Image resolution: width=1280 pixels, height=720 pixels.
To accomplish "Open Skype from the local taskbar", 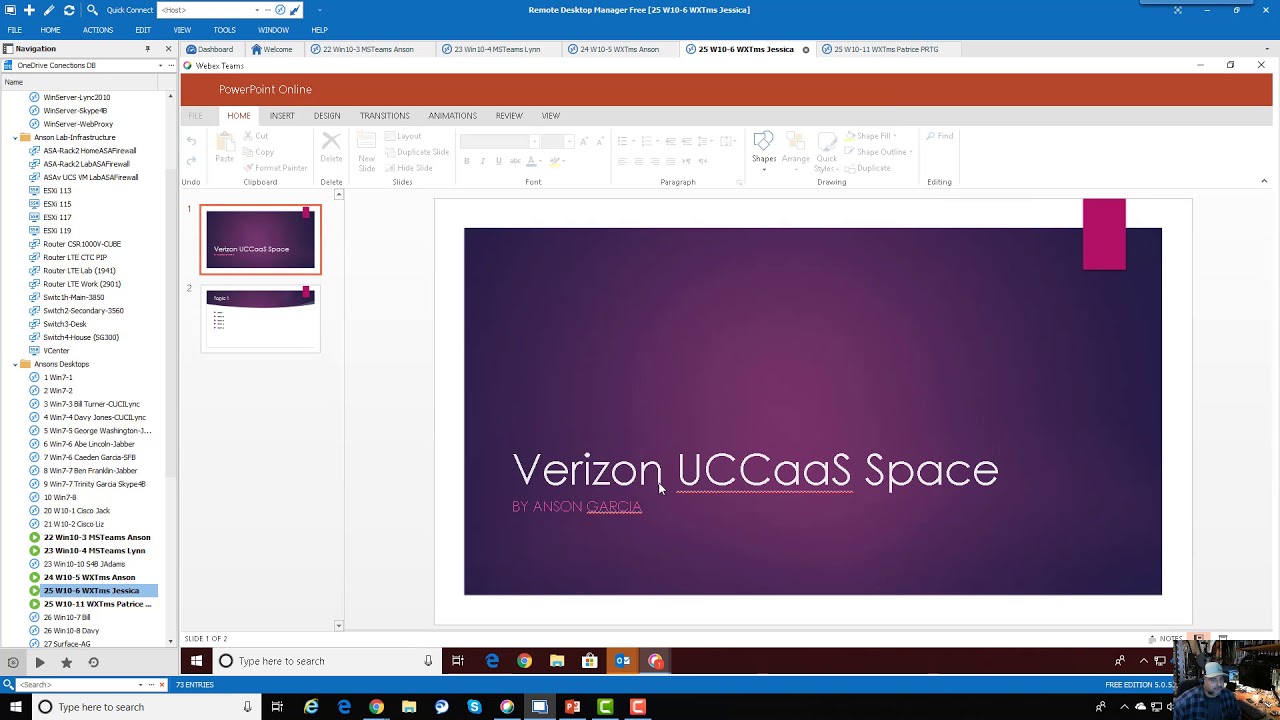I will 474,707.
